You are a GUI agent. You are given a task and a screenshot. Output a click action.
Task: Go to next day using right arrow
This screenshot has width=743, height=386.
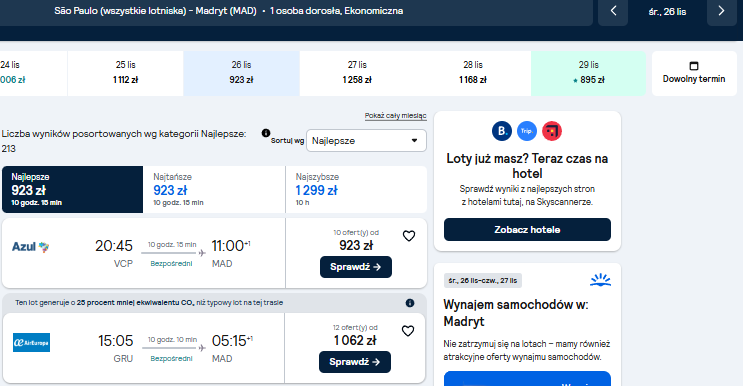(x=721, y=11)
